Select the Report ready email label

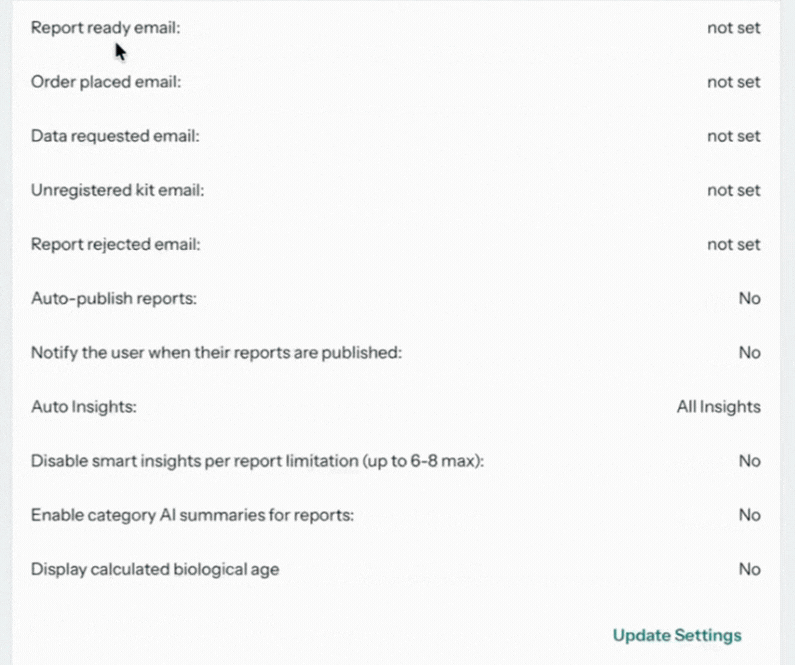point(105,28)
